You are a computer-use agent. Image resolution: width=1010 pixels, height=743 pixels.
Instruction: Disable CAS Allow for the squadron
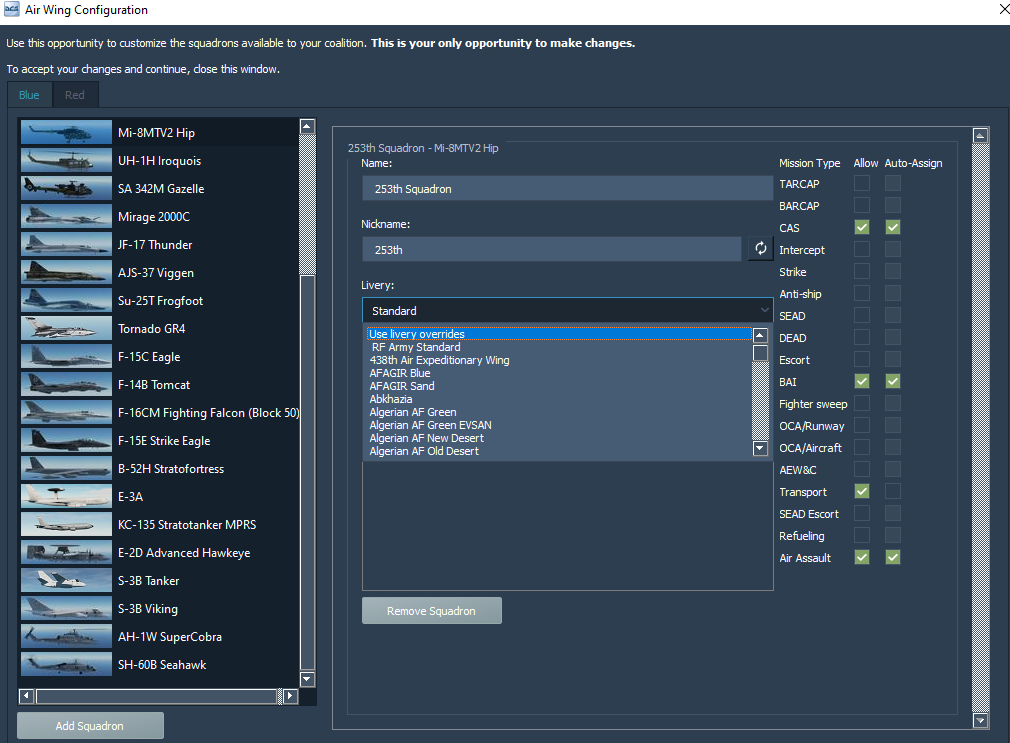861,227
